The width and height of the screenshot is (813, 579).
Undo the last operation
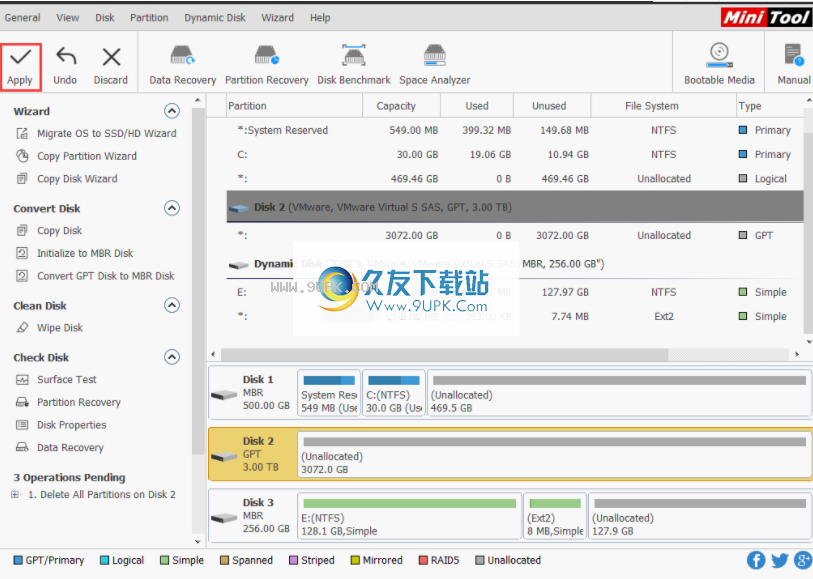(x=65, y=67)
